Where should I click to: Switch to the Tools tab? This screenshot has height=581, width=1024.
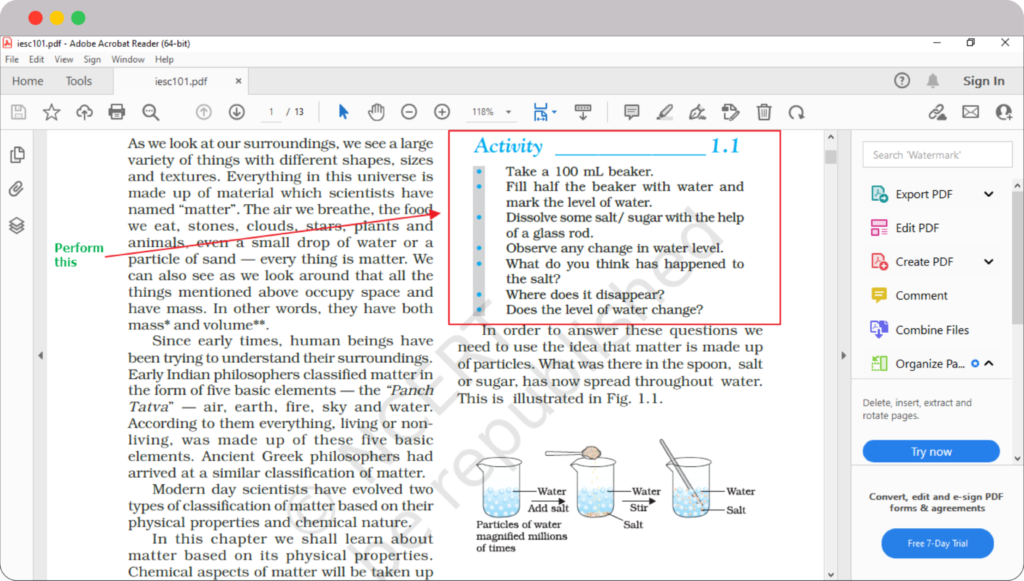point(79,81)
